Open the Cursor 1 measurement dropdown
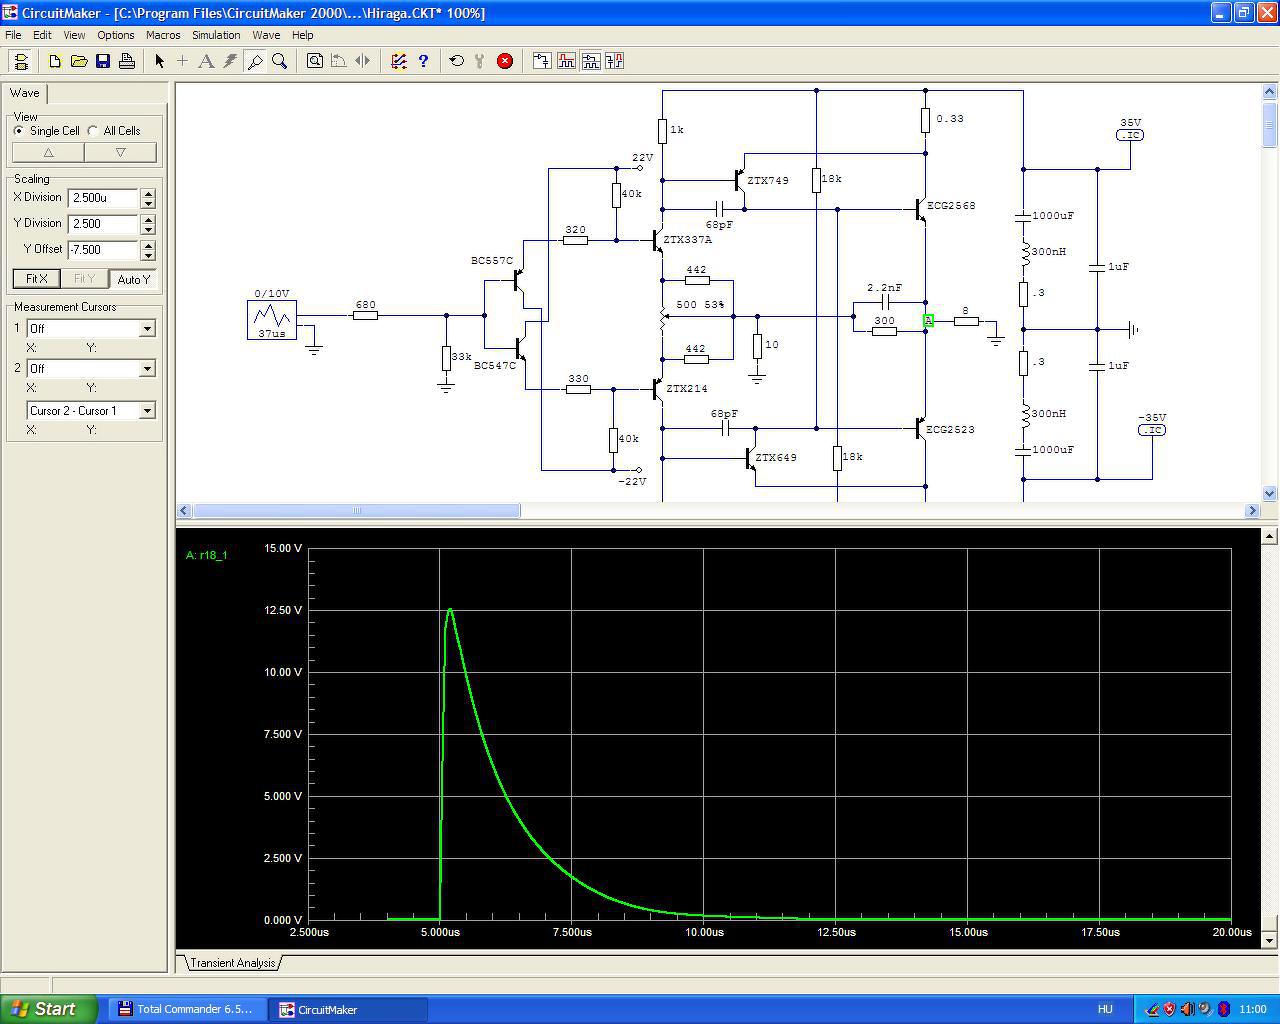 [147, 329]
